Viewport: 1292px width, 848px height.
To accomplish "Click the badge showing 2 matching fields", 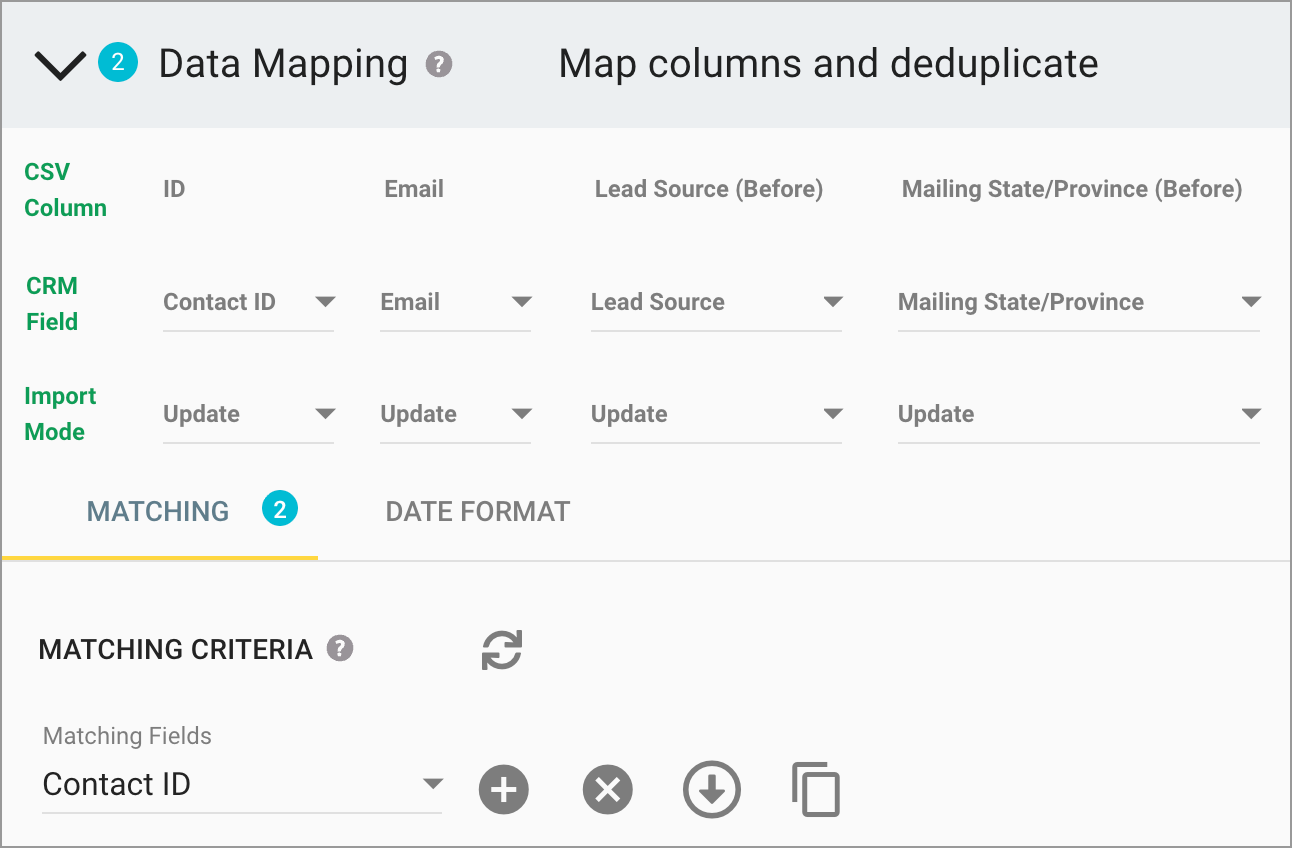I will [279, 509].
